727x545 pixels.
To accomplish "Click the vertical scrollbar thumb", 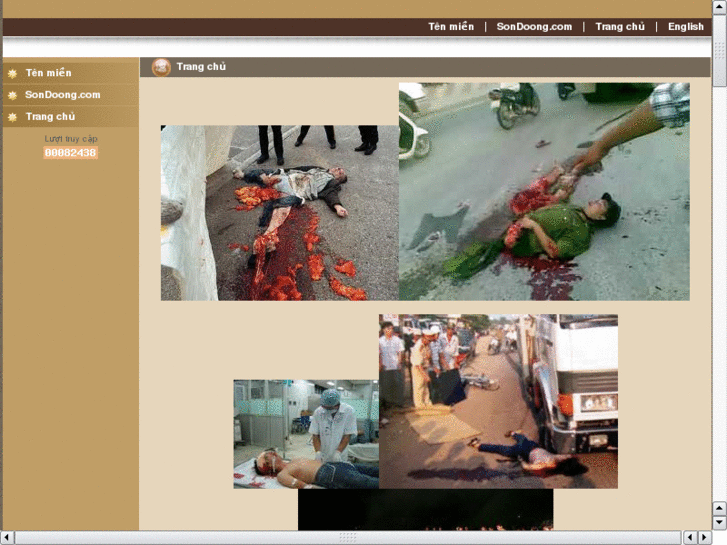I will click(x=719, y=50).
